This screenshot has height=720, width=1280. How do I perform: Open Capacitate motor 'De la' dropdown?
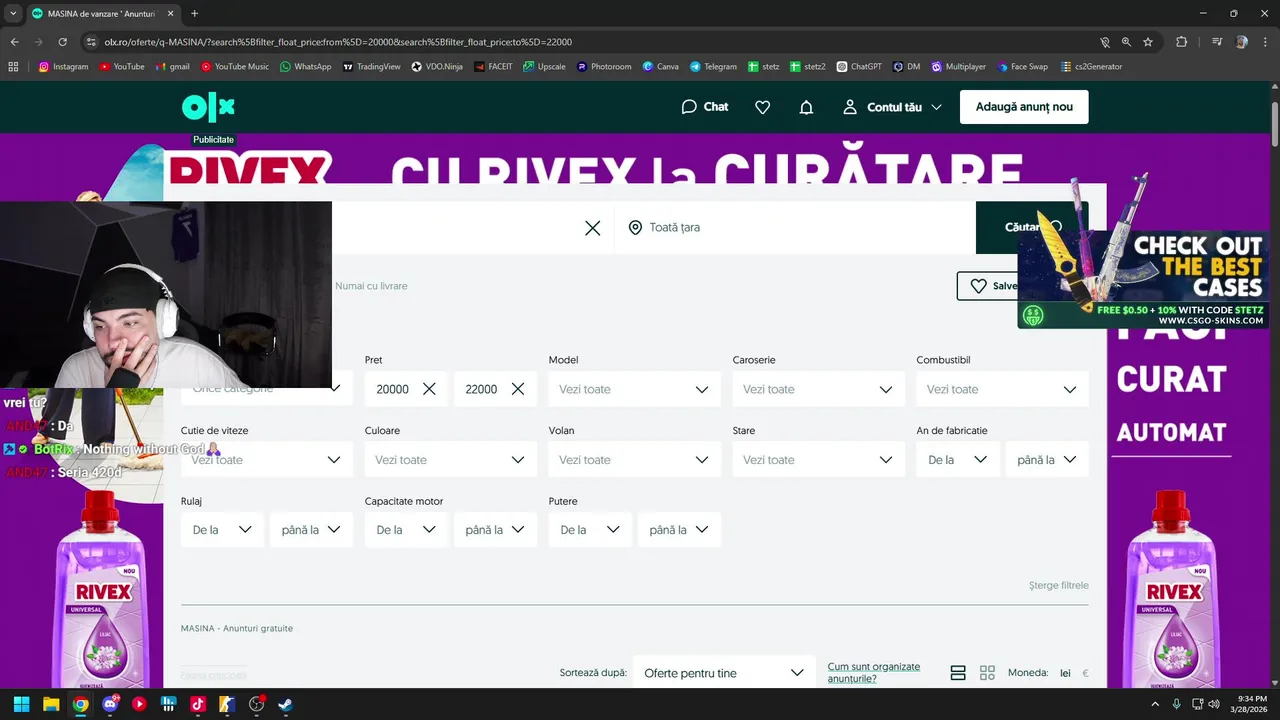406,530
